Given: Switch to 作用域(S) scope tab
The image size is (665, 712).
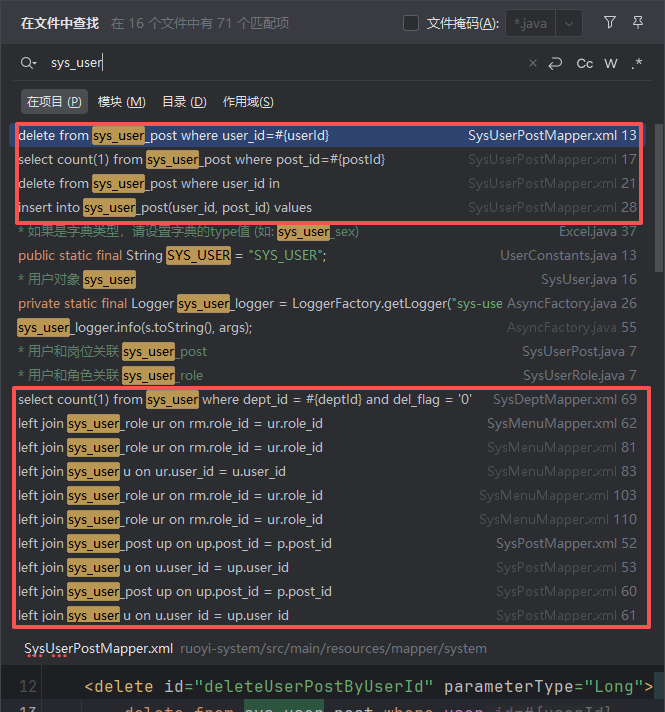Looking at the screenshot, I should point(248,102).
